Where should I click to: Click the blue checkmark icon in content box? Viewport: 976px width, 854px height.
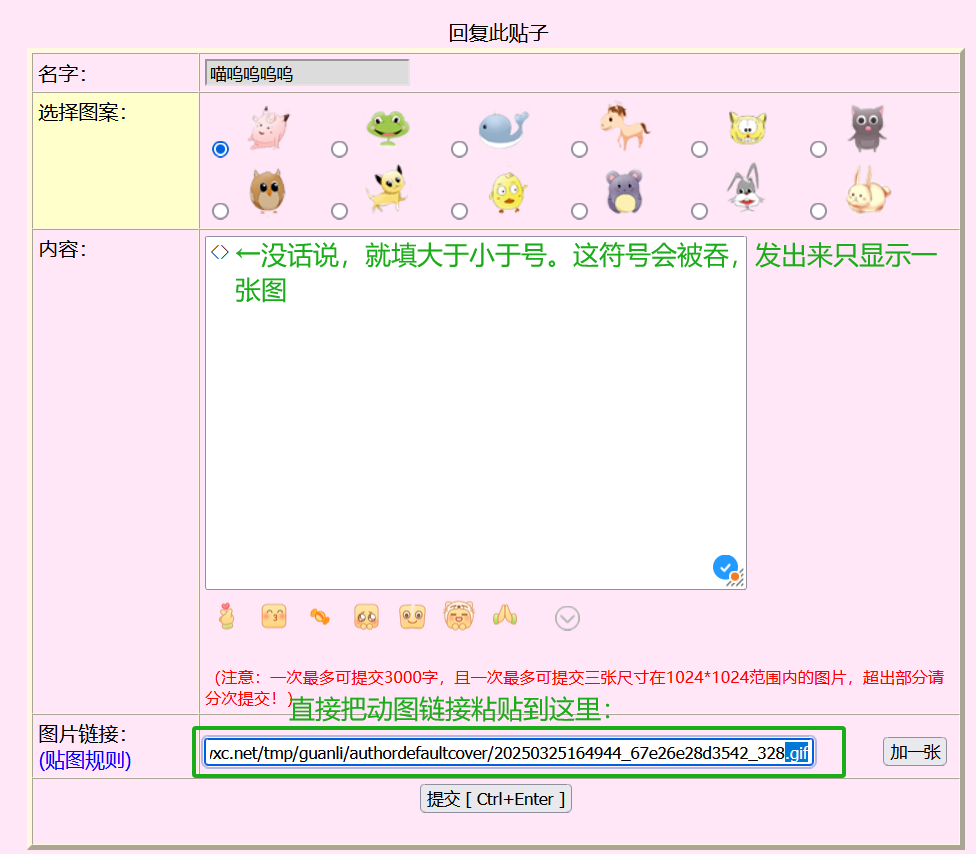(725, 567)
